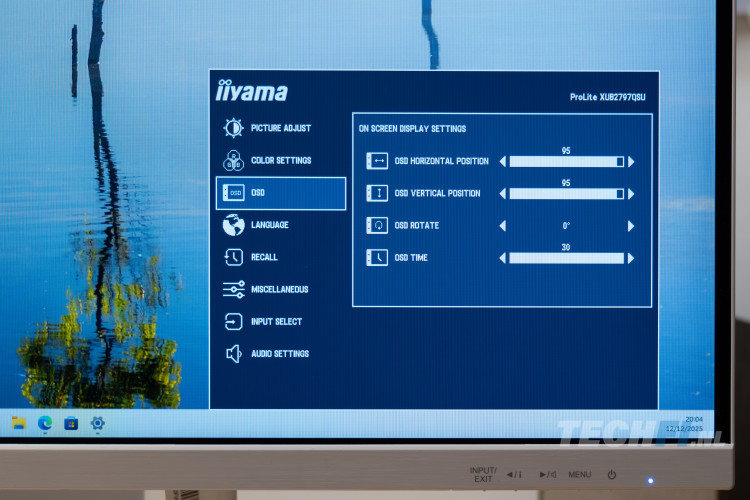
Task: Select the Picture Adjust brightness icon
Action: (233, 128)
